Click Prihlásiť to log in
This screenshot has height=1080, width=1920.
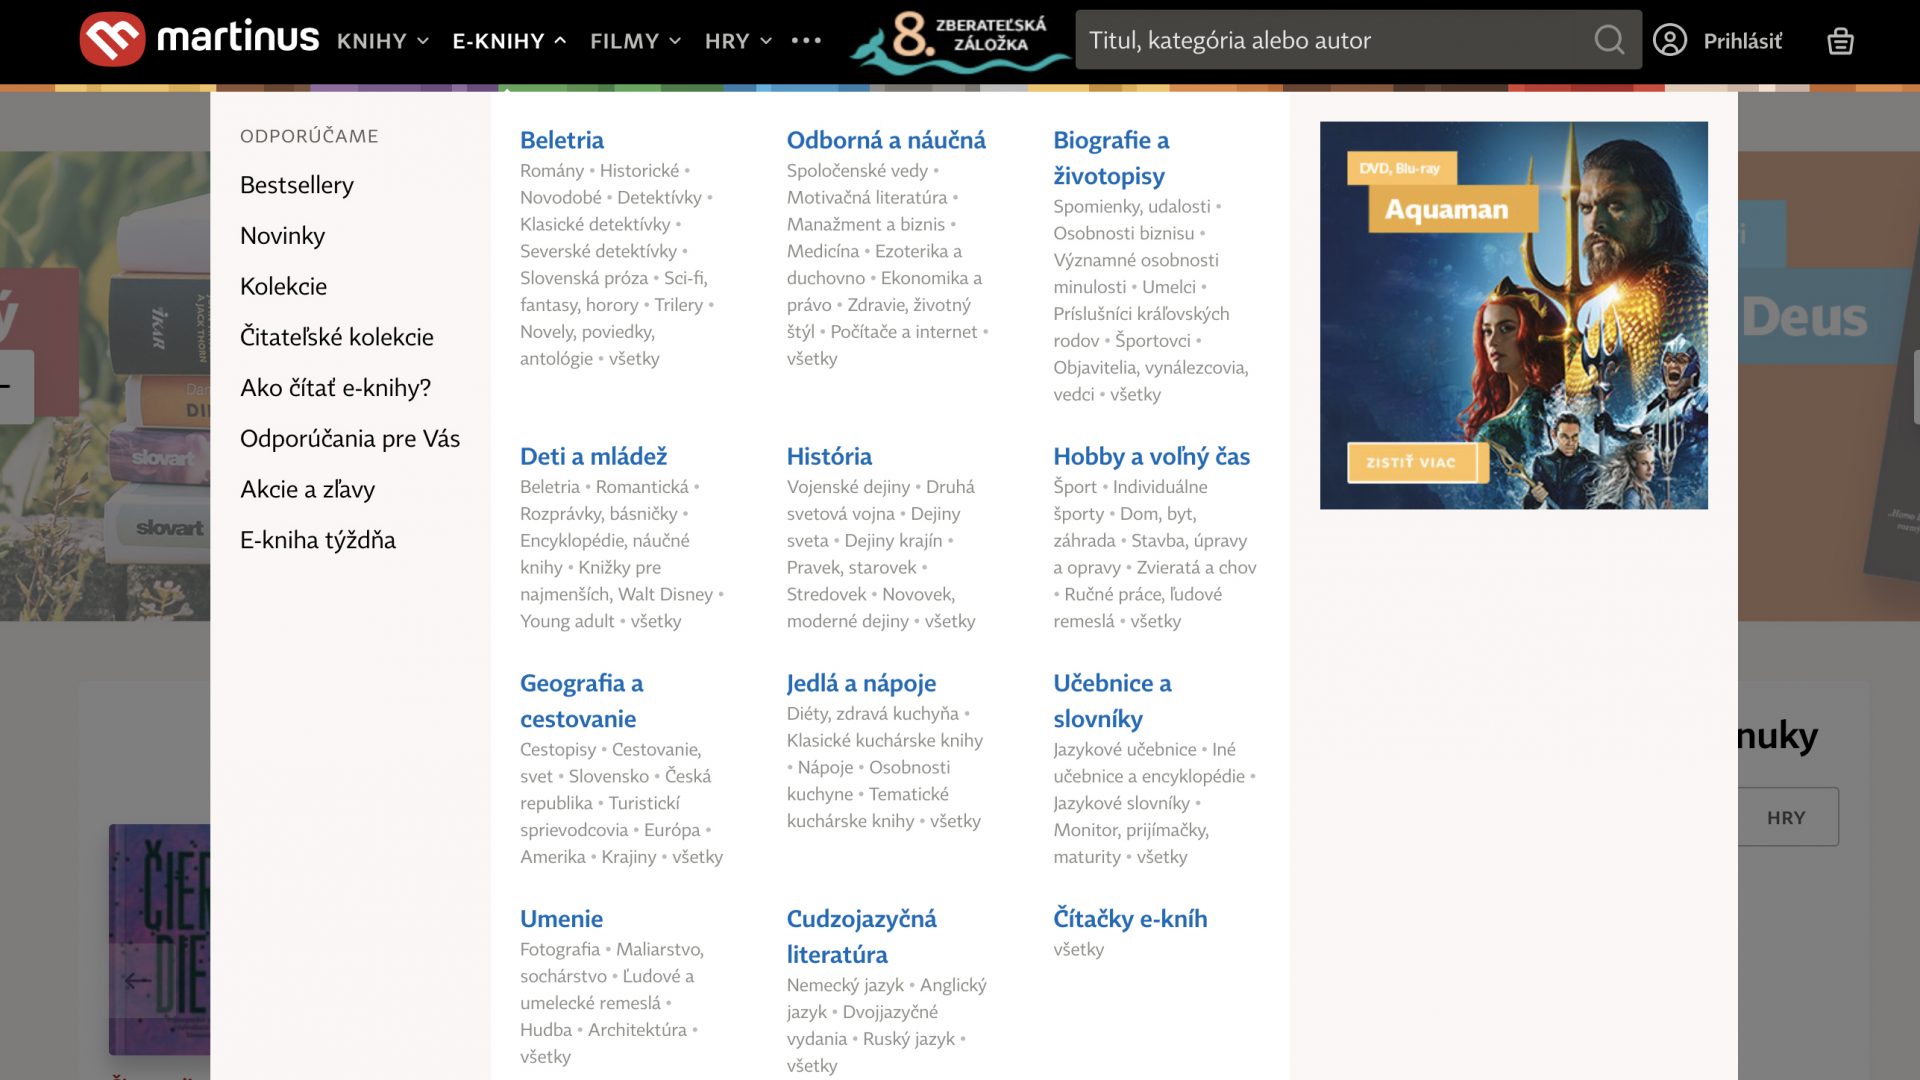pyautogui.click(x=1742, y=41)
